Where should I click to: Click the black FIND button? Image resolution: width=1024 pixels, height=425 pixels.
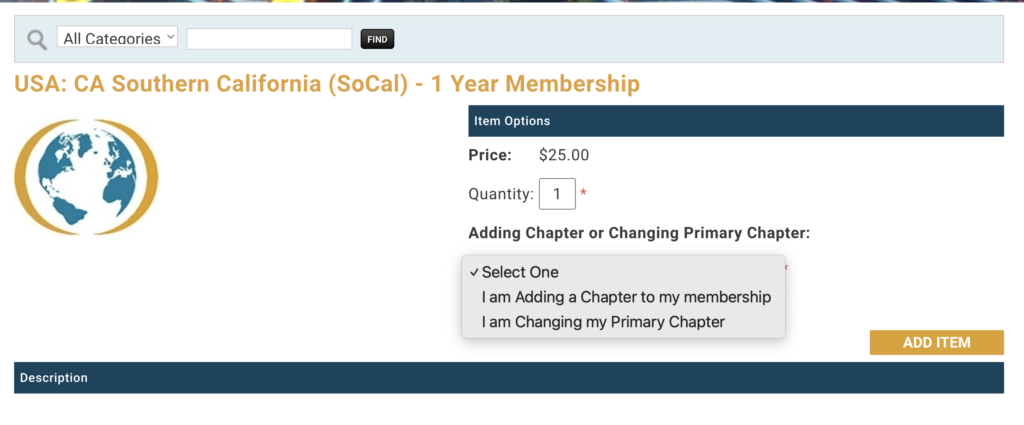(377, 39)
